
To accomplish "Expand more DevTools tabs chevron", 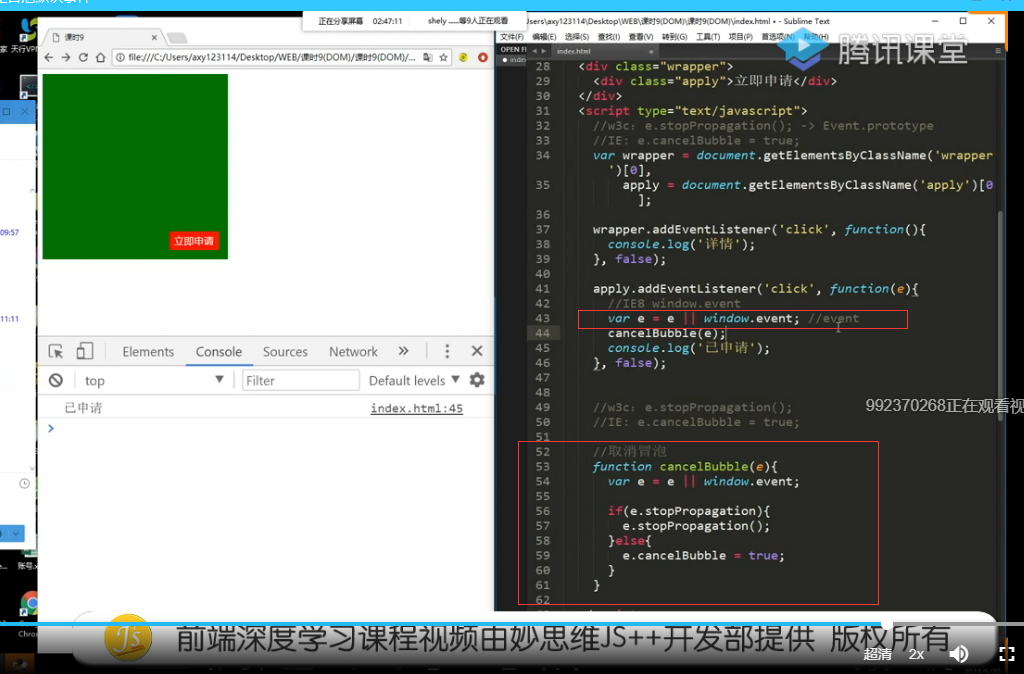I will (404, 351).
